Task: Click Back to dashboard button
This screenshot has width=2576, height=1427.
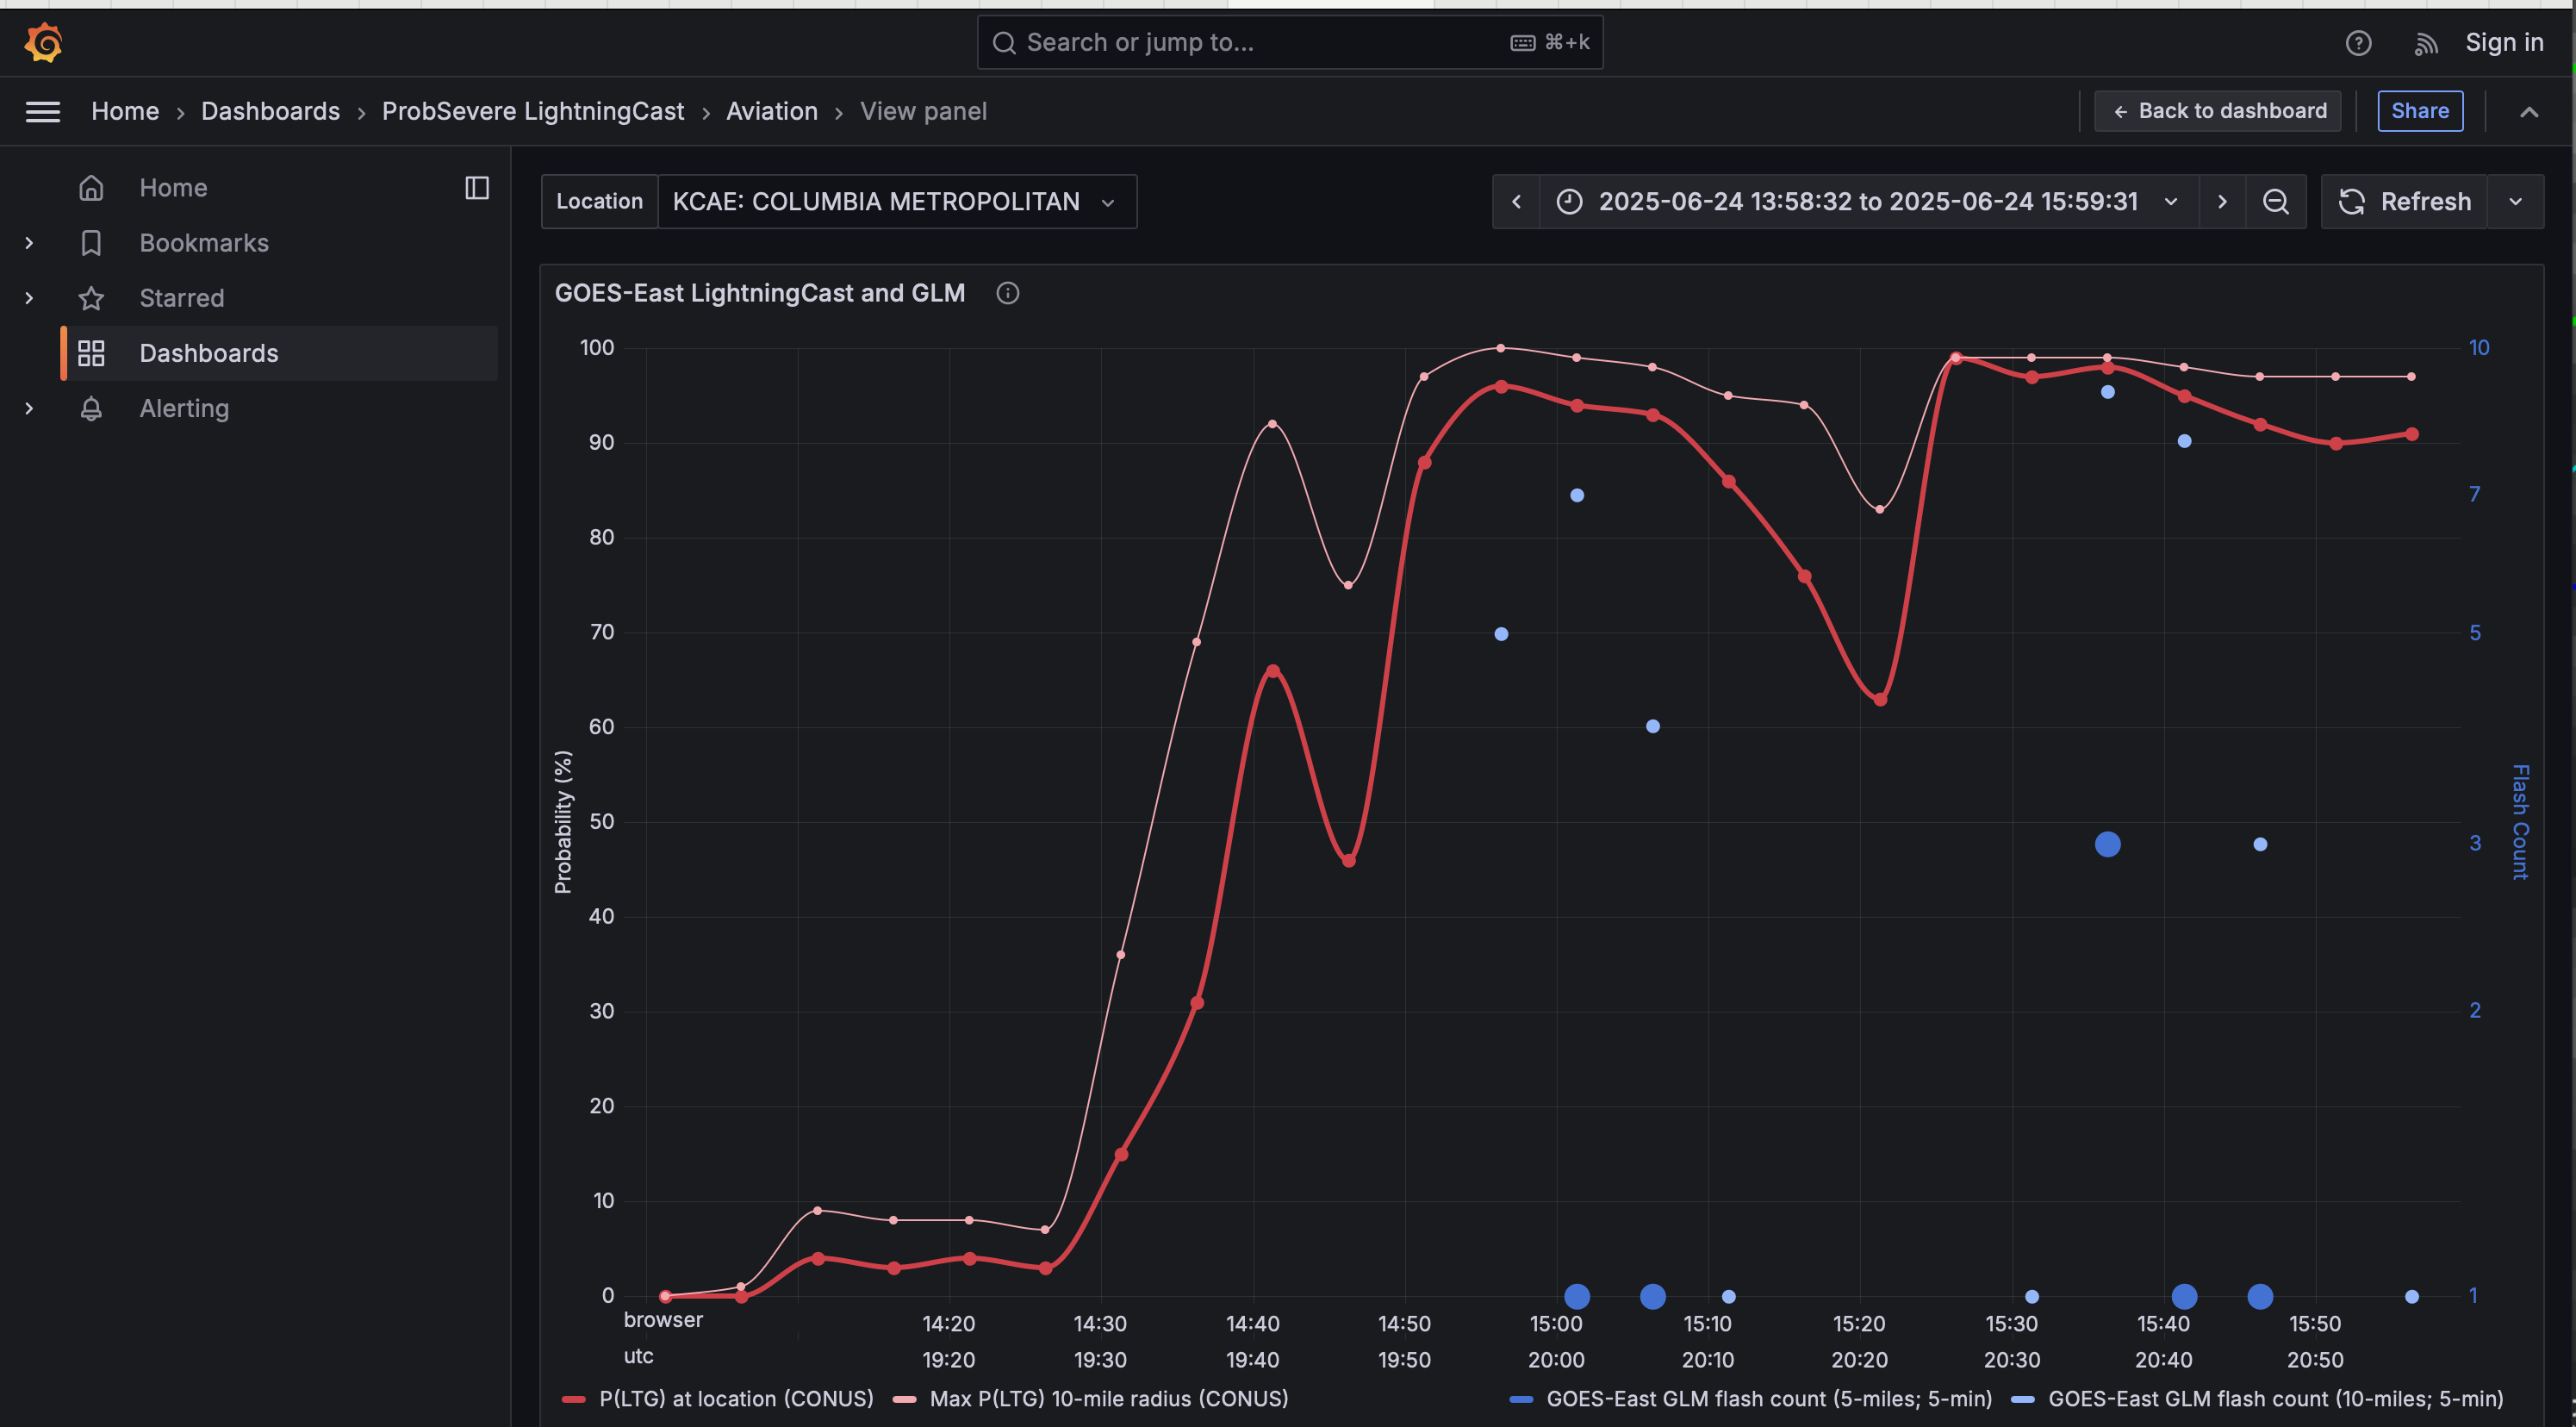Action: 2217,111
